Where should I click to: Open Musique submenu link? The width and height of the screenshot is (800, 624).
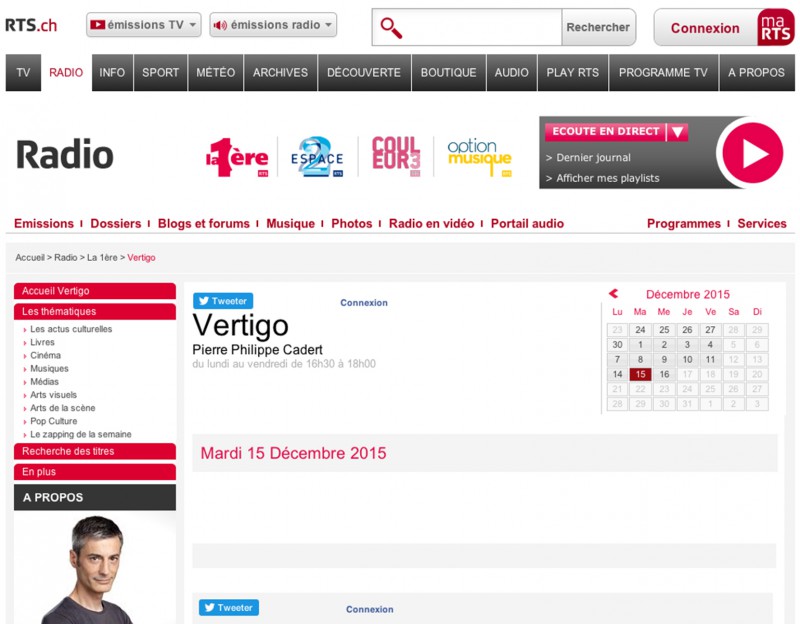point(290,223)
